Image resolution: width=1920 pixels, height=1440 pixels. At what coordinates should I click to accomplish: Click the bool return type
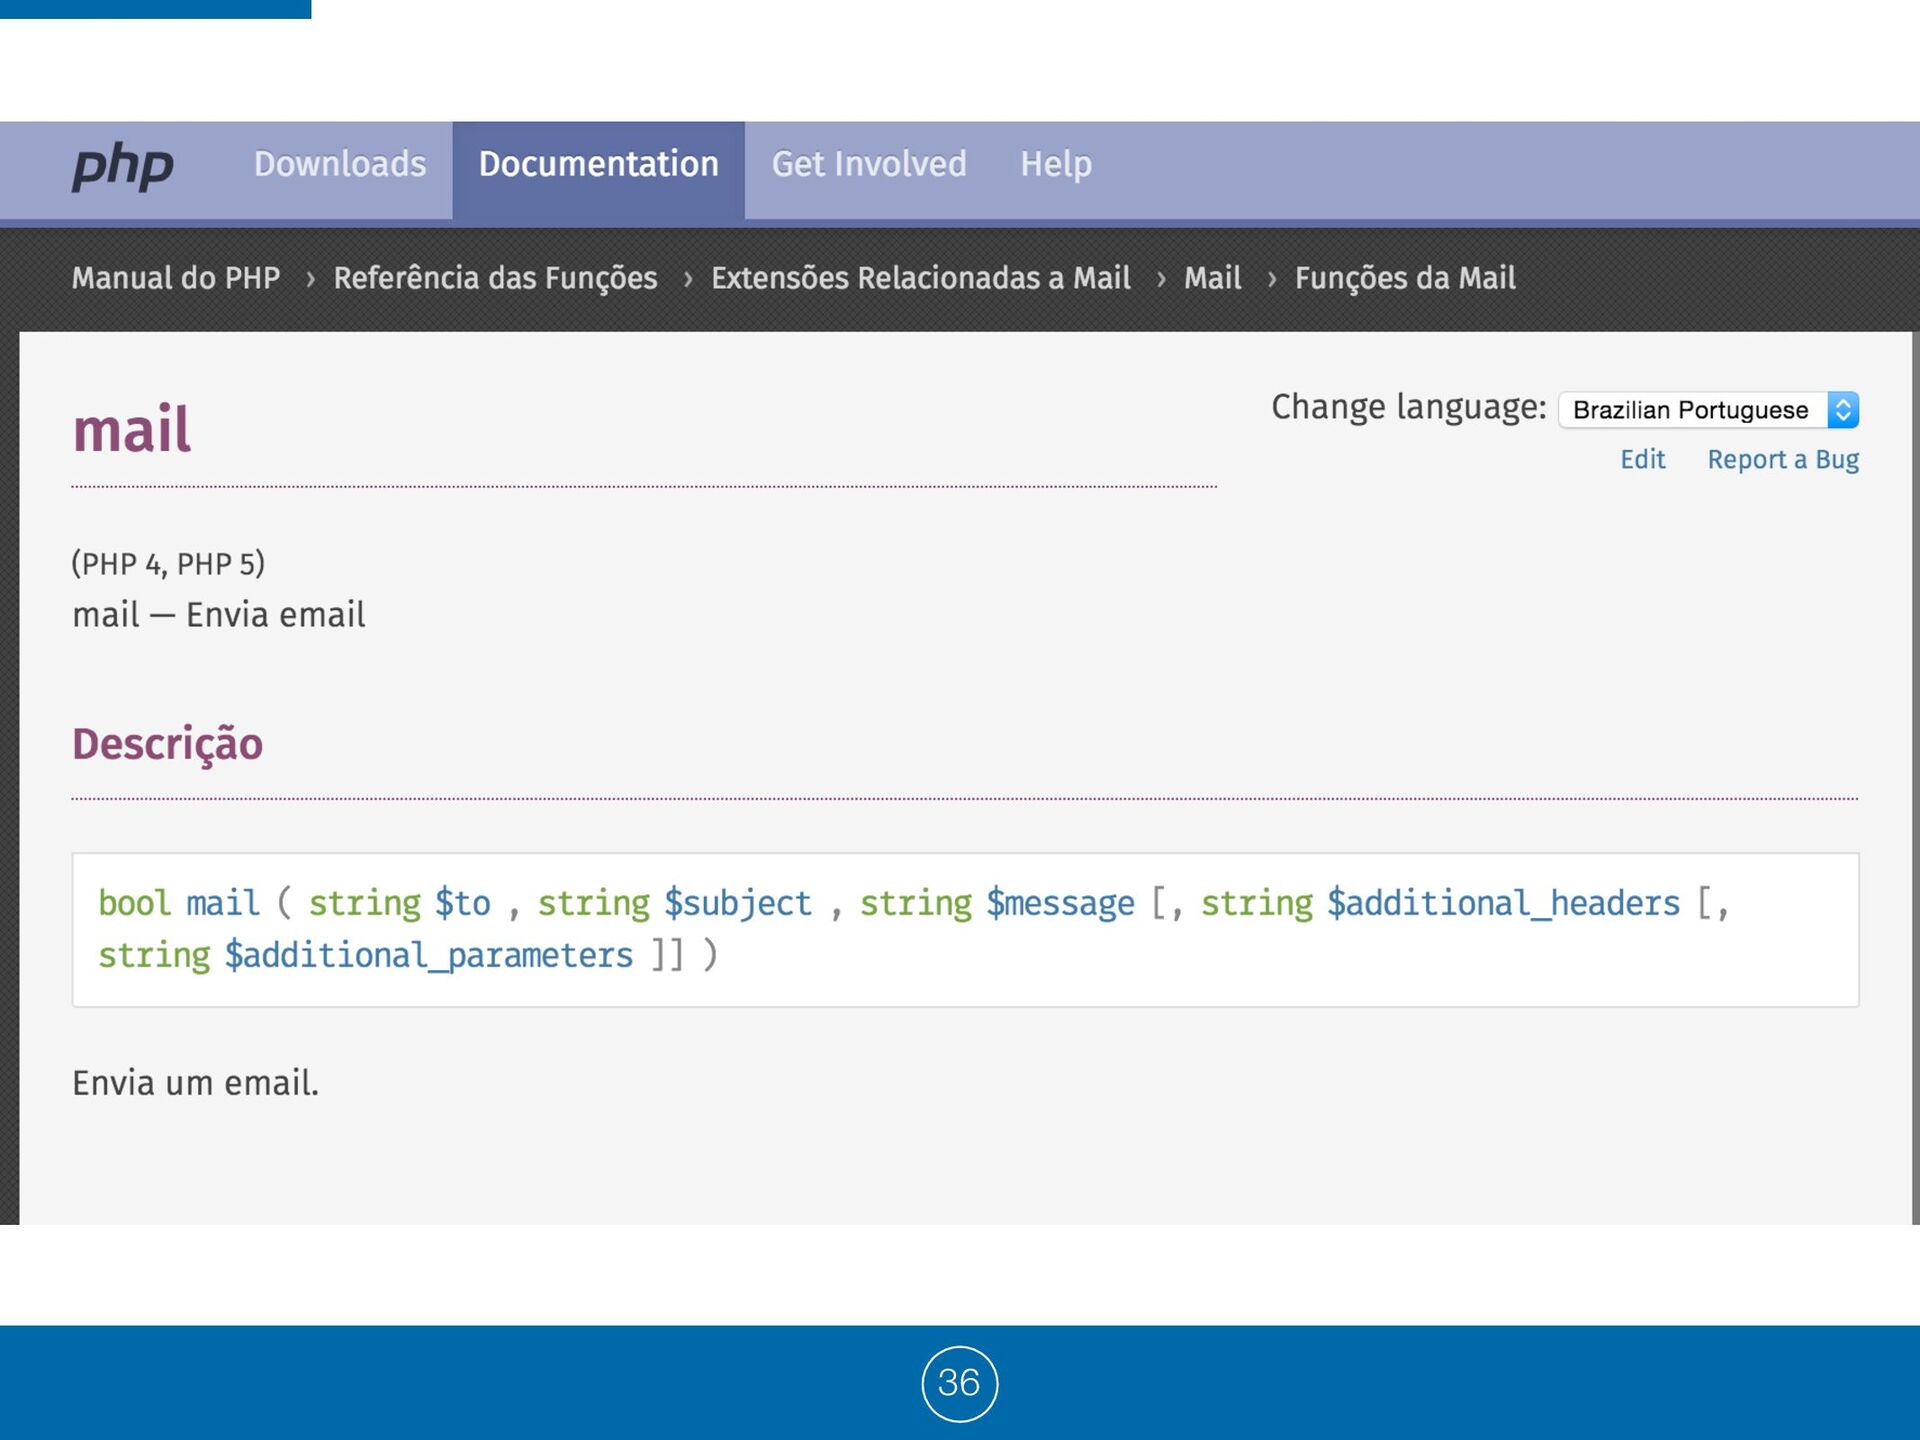134,903
